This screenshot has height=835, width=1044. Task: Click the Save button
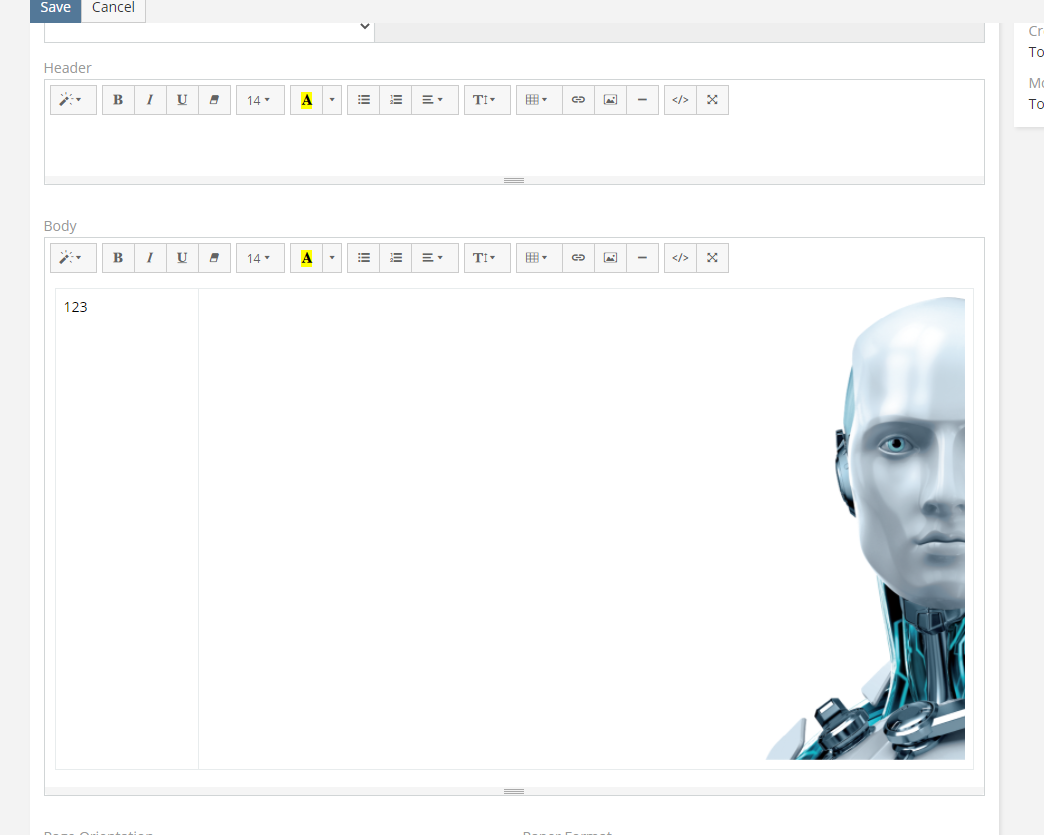[x=55, y=8]
